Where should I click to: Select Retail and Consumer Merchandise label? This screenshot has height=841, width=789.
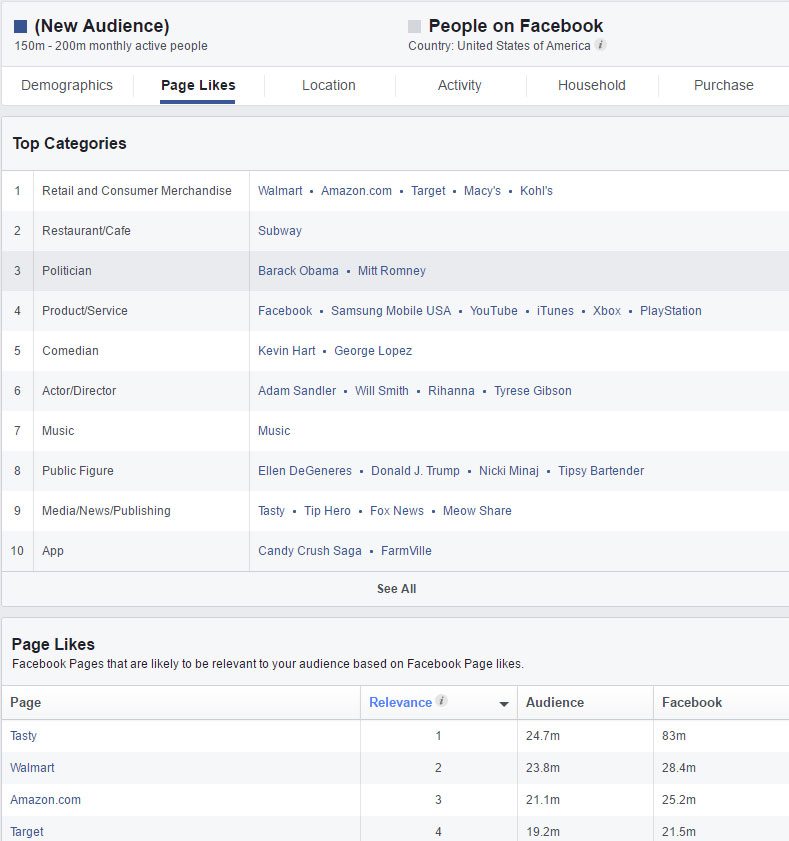tap(137, 191)
